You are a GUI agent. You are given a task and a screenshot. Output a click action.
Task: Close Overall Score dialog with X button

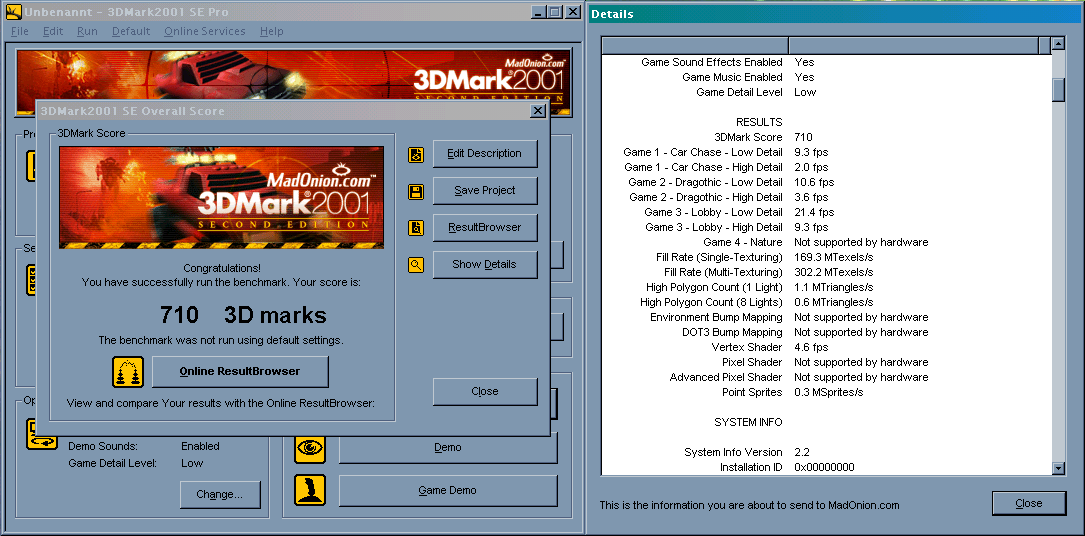coord(538,111)
